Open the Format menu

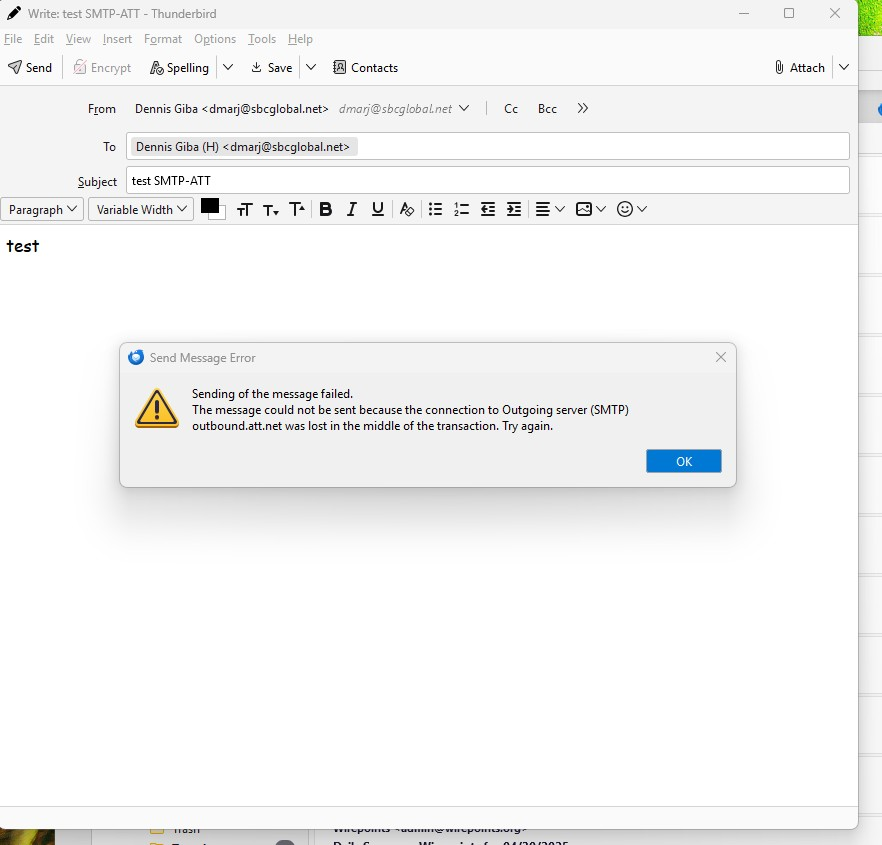pos(163,39)
